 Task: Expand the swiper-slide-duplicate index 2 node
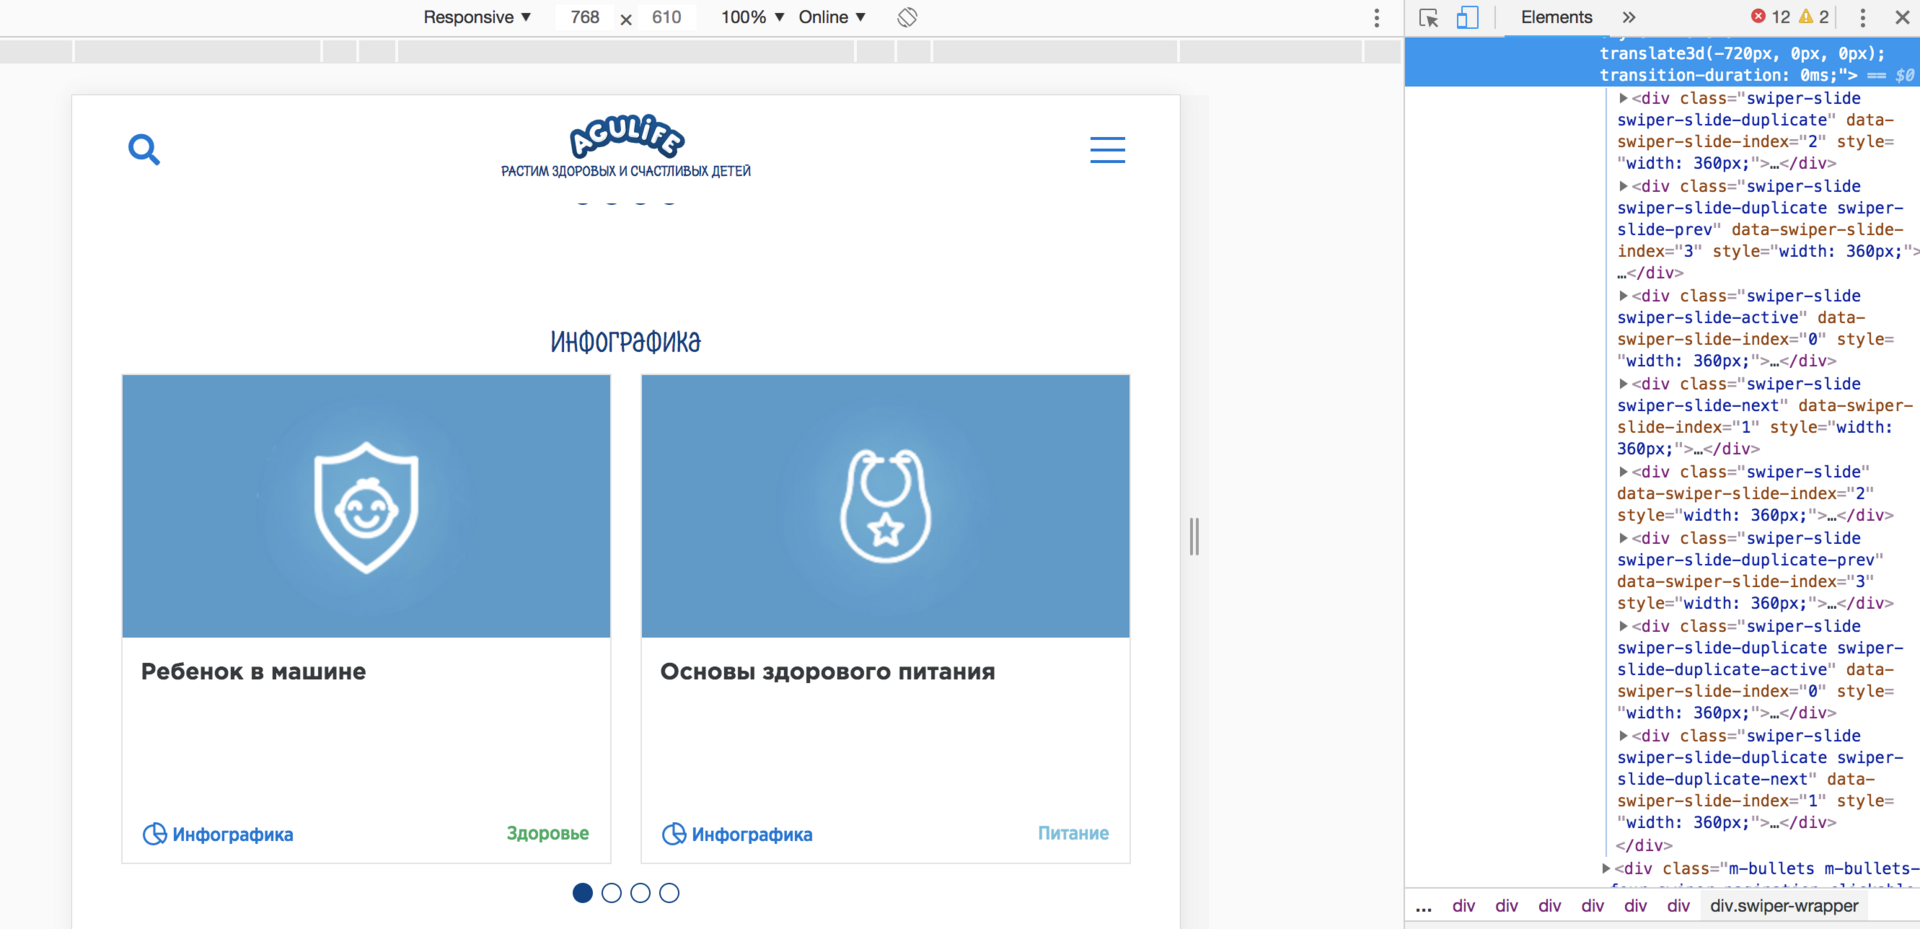click(x=1623, y=98)
